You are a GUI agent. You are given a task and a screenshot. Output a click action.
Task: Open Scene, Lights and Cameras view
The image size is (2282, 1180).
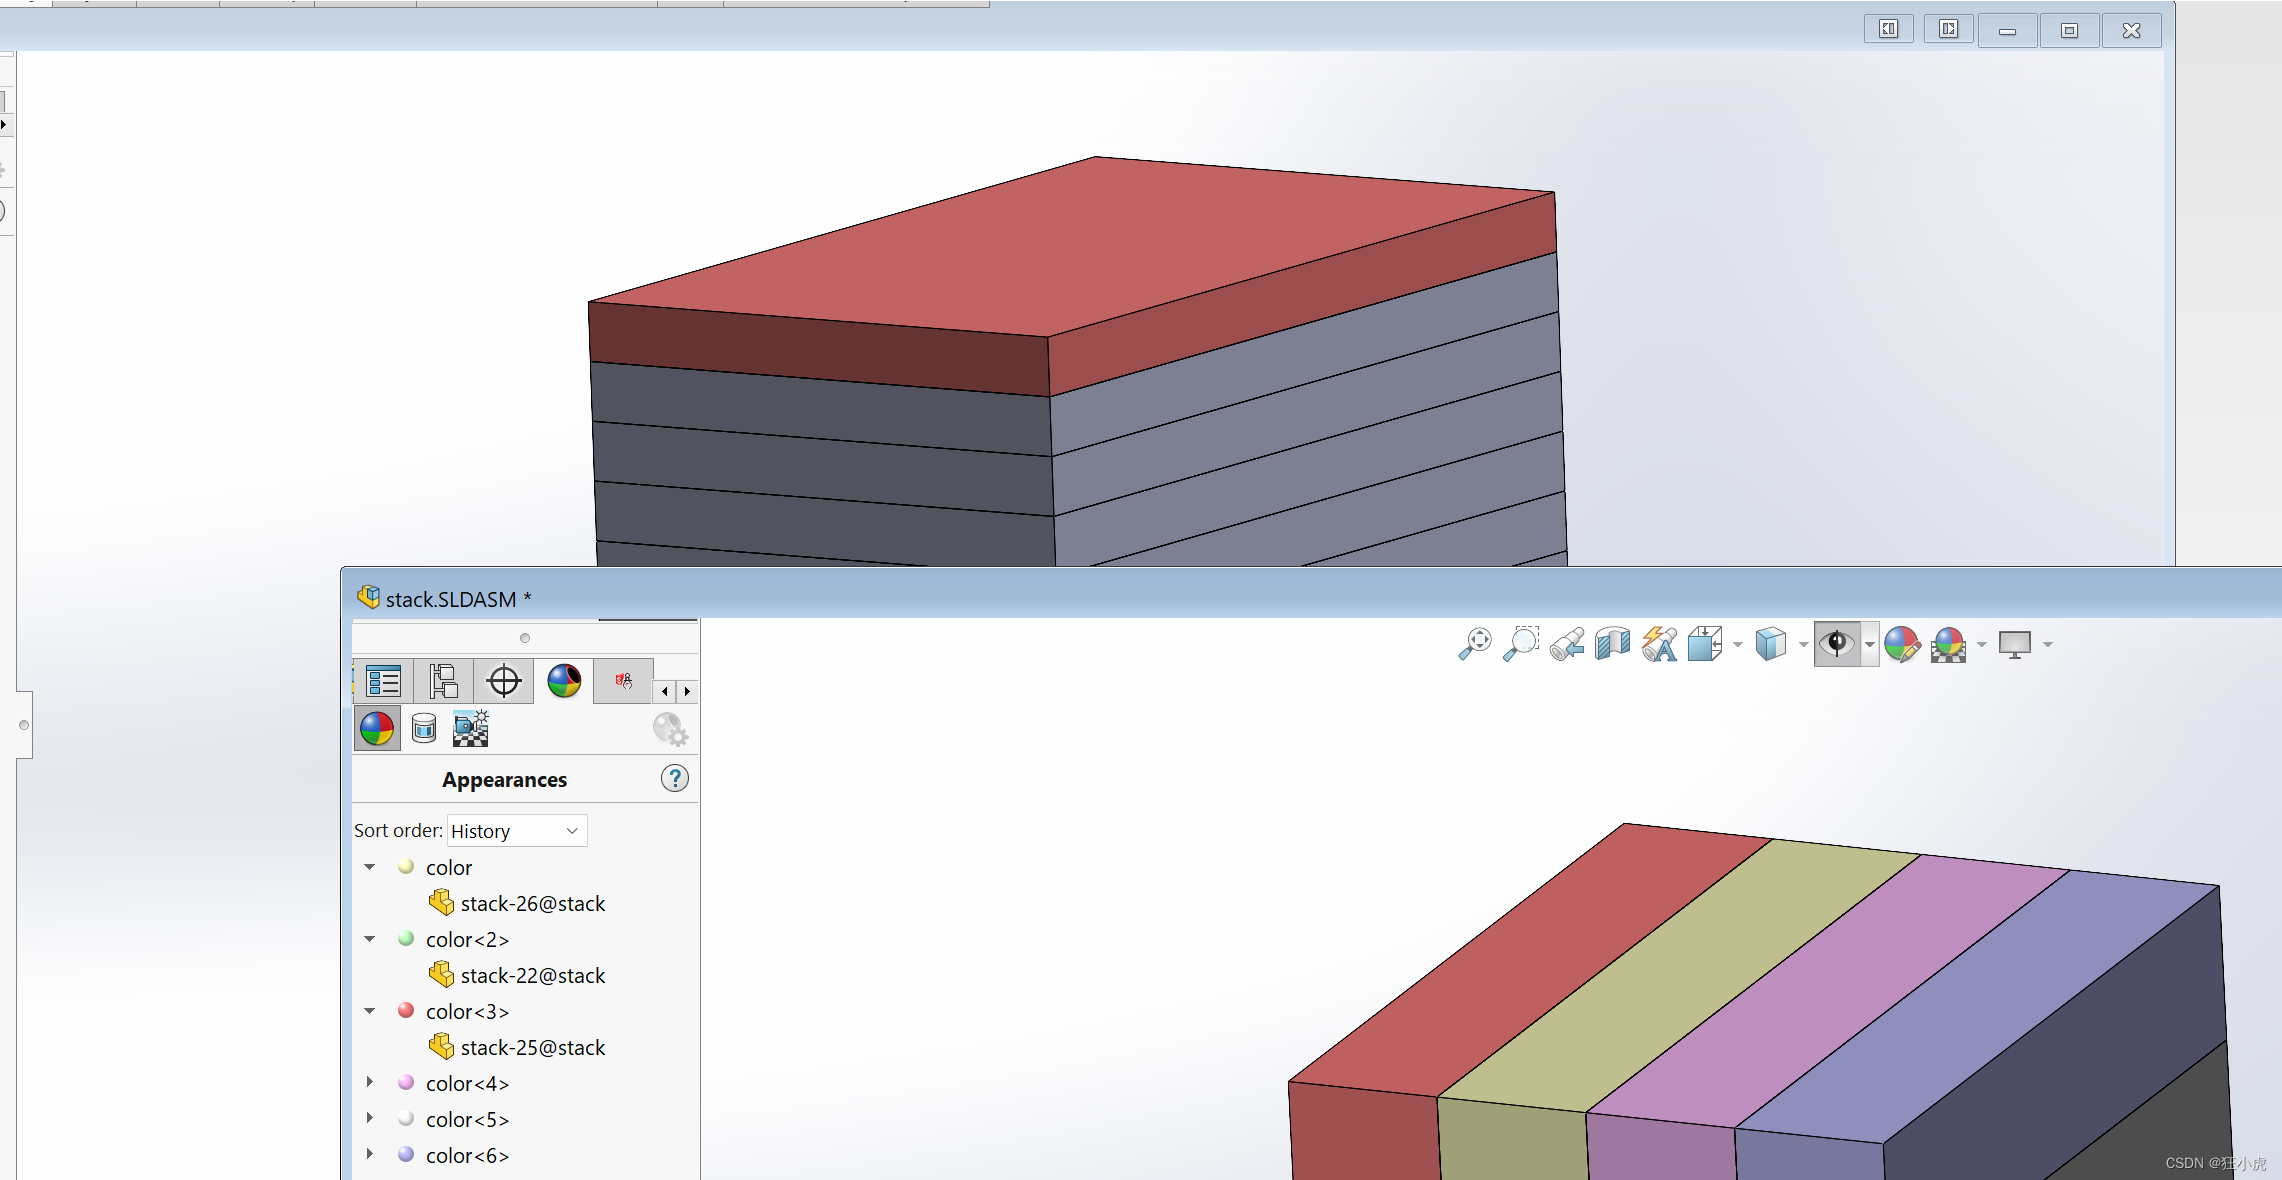470,728
